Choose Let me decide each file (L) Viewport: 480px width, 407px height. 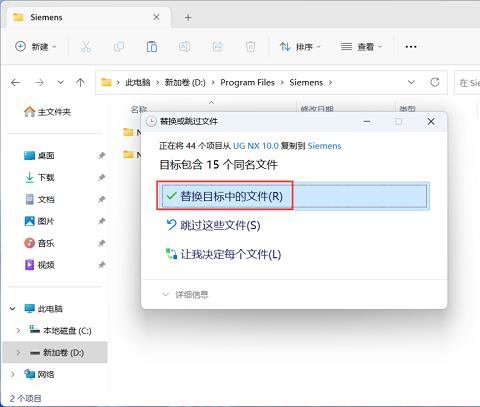point(224,254)
